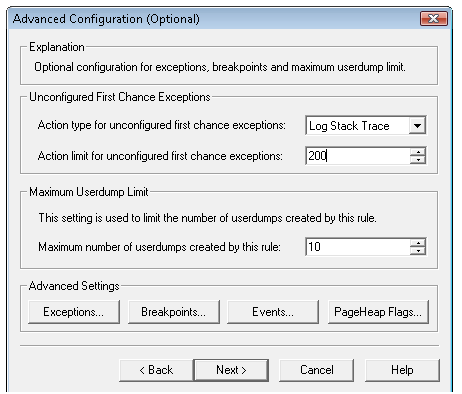Click the 'Maximum Userdump Limit' group heading
Image resolution: width=462 pixels, height=394 pixels.
pos(89,192)
